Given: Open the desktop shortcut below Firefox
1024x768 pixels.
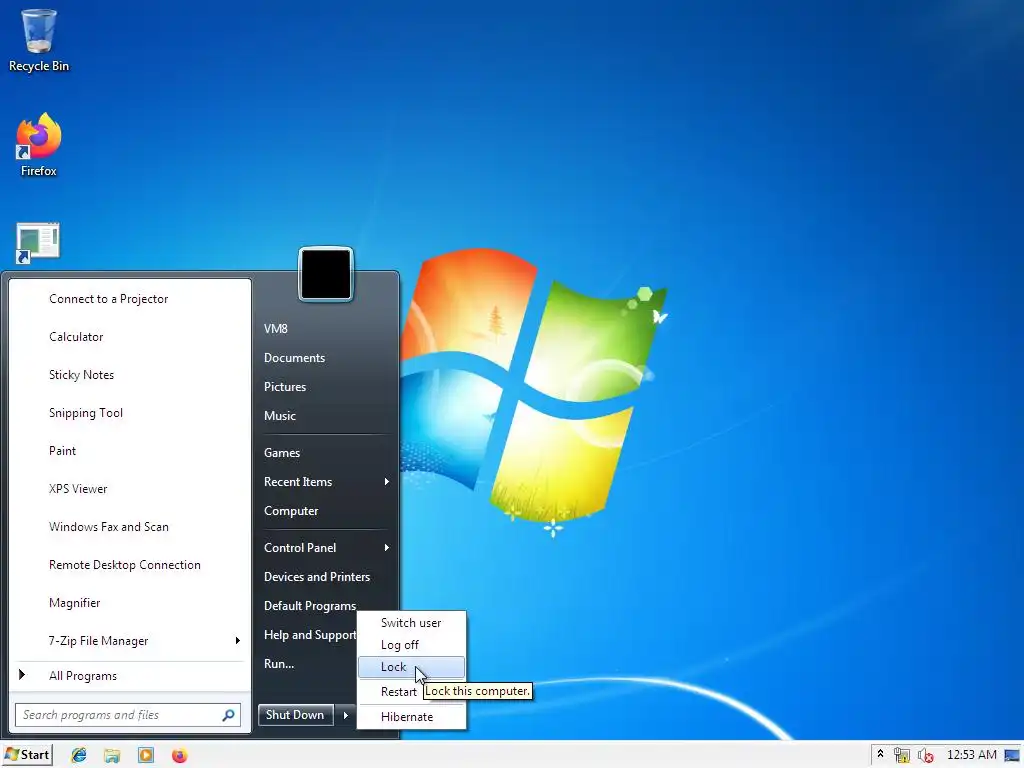Looking at the screenshot, I should 37,243.
